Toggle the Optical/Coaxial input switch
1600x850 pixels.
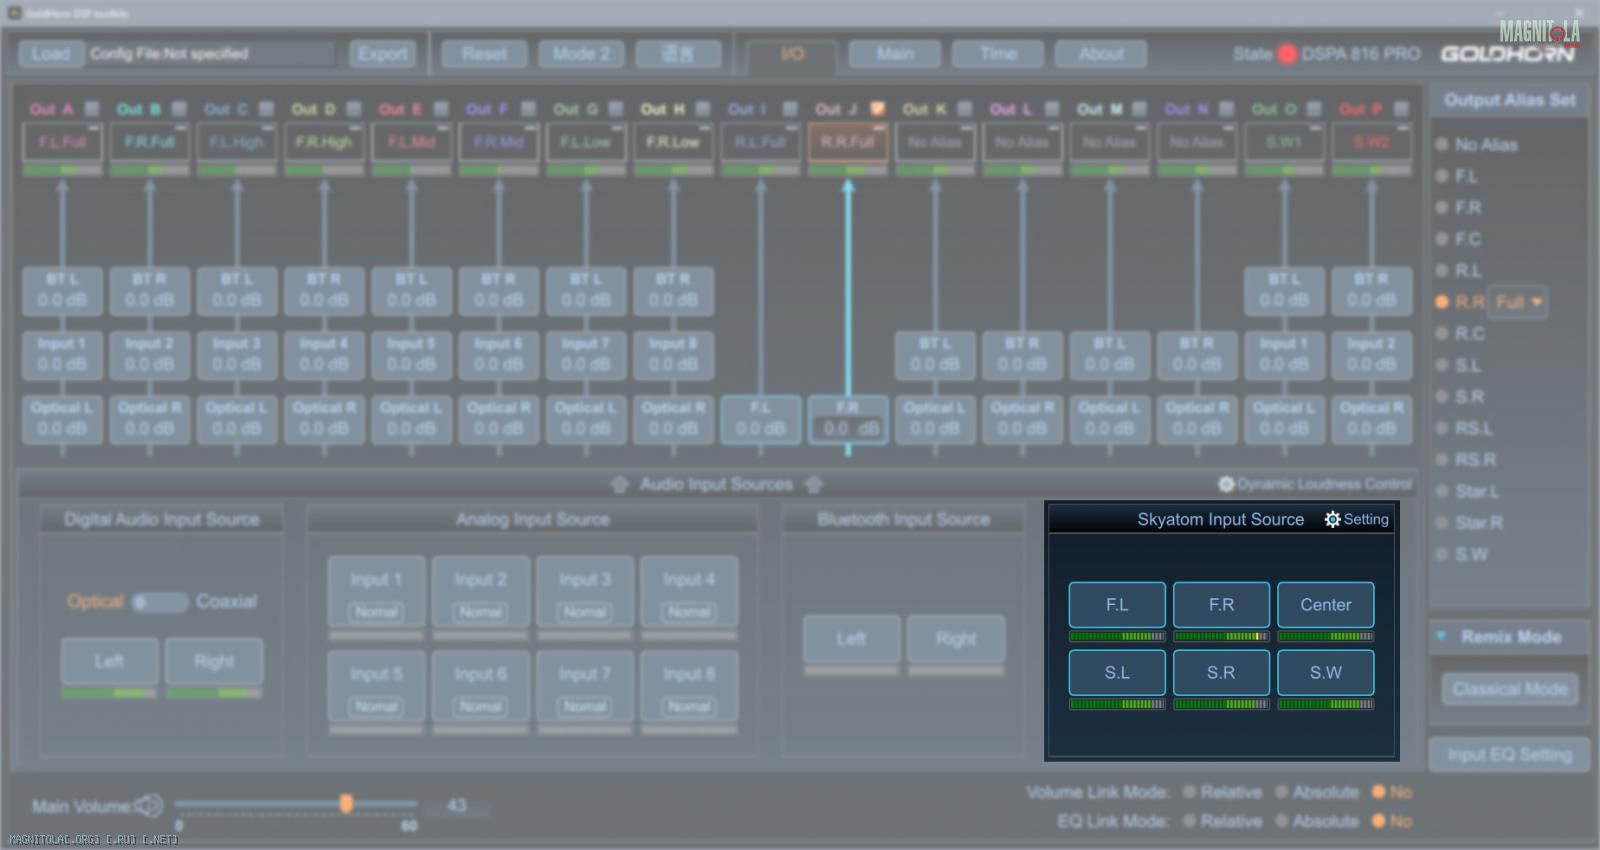pyautogui.click(x=160, y=602)
